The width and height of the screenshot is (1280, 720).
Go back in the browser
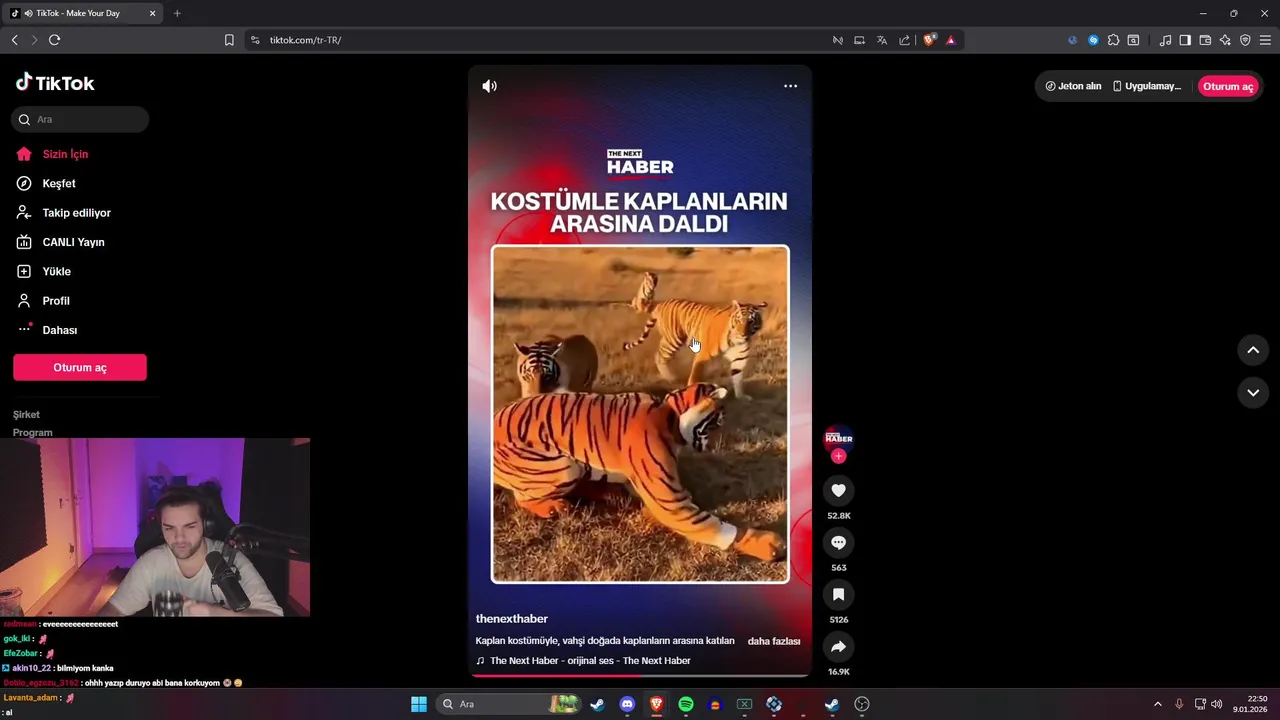coord(14,40)
